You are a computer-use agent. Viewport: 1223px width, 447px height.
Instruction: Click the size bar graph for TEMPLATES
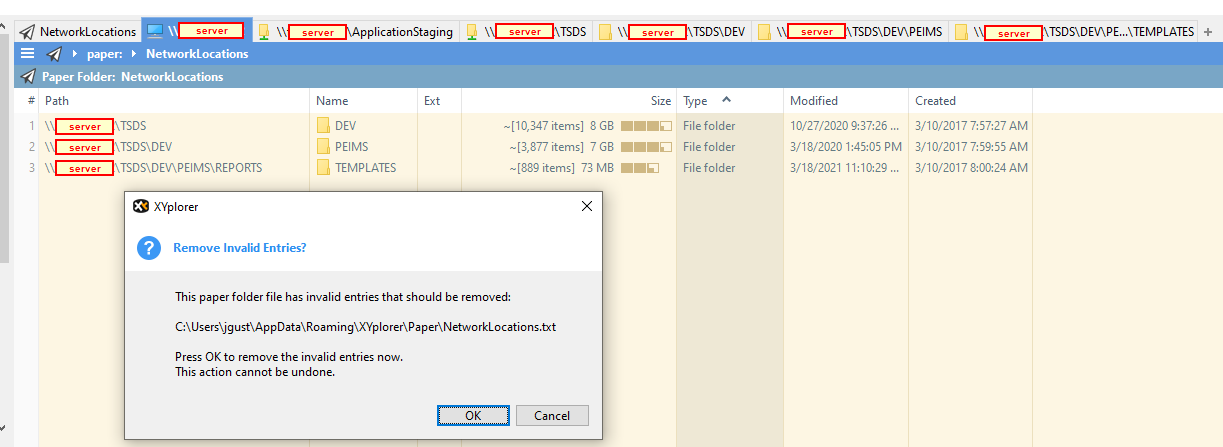tap(640, 168)
